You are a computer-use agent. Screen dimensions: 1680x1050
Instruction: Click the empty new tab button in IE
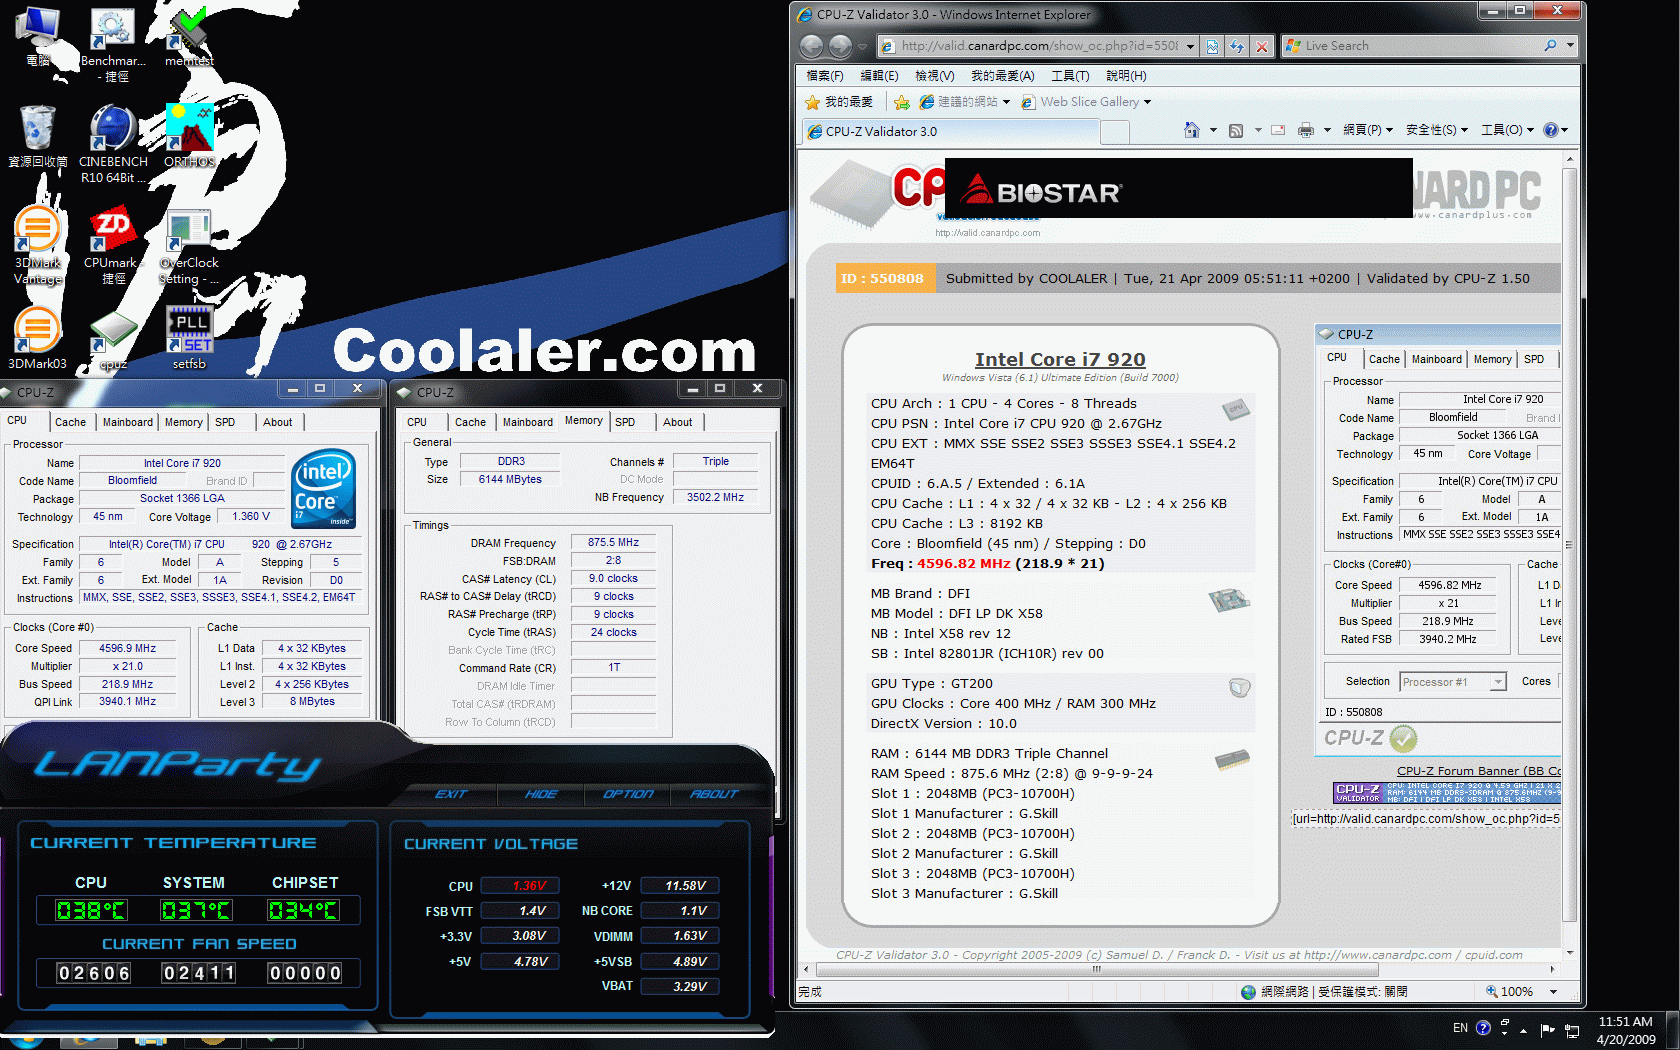pyautogui.click(x=1115, y=132)
